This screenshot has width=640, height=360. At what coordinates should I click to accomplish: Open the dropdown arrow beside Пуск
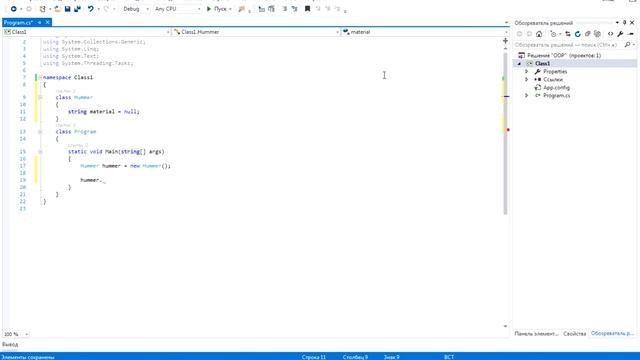point(230,9)
